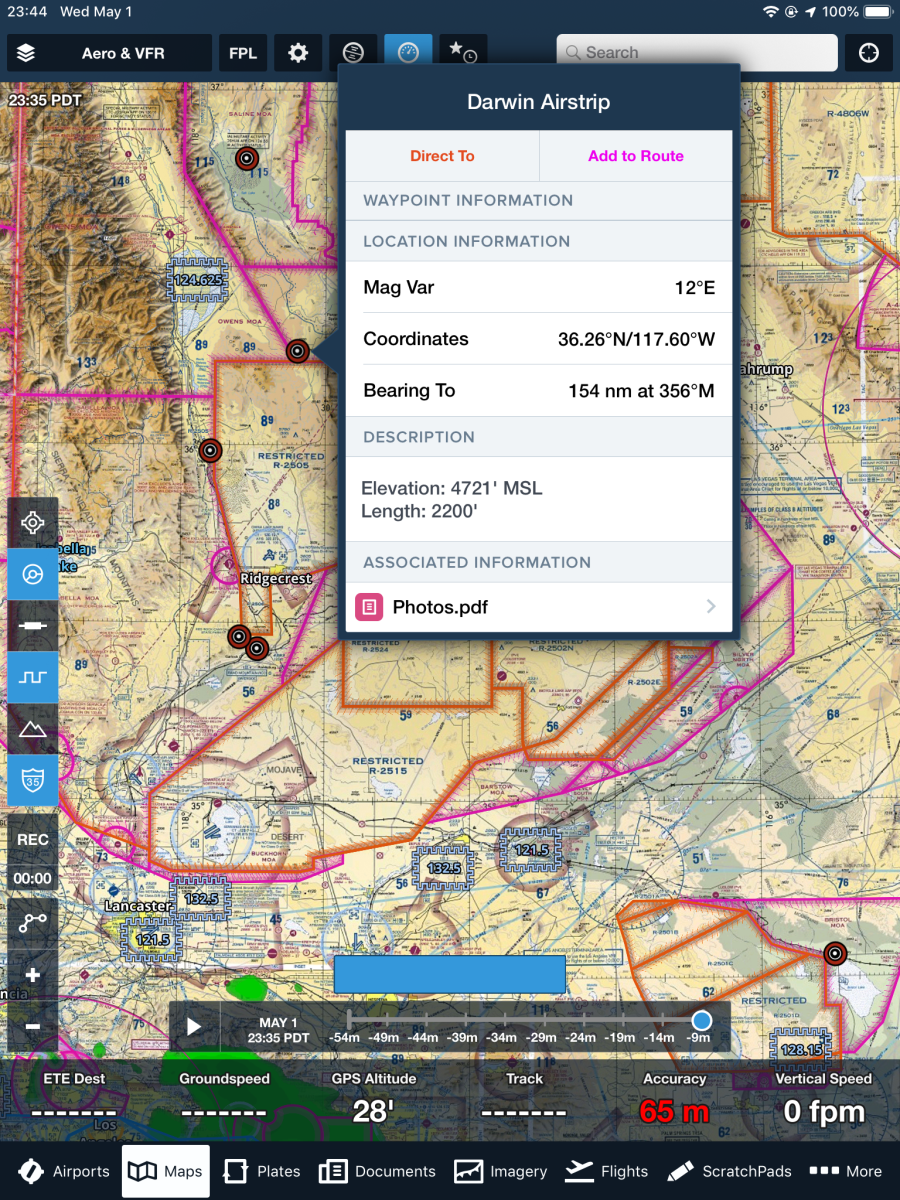
Task: Tap the favorites and recents star icon
Action: coord(463,53)
